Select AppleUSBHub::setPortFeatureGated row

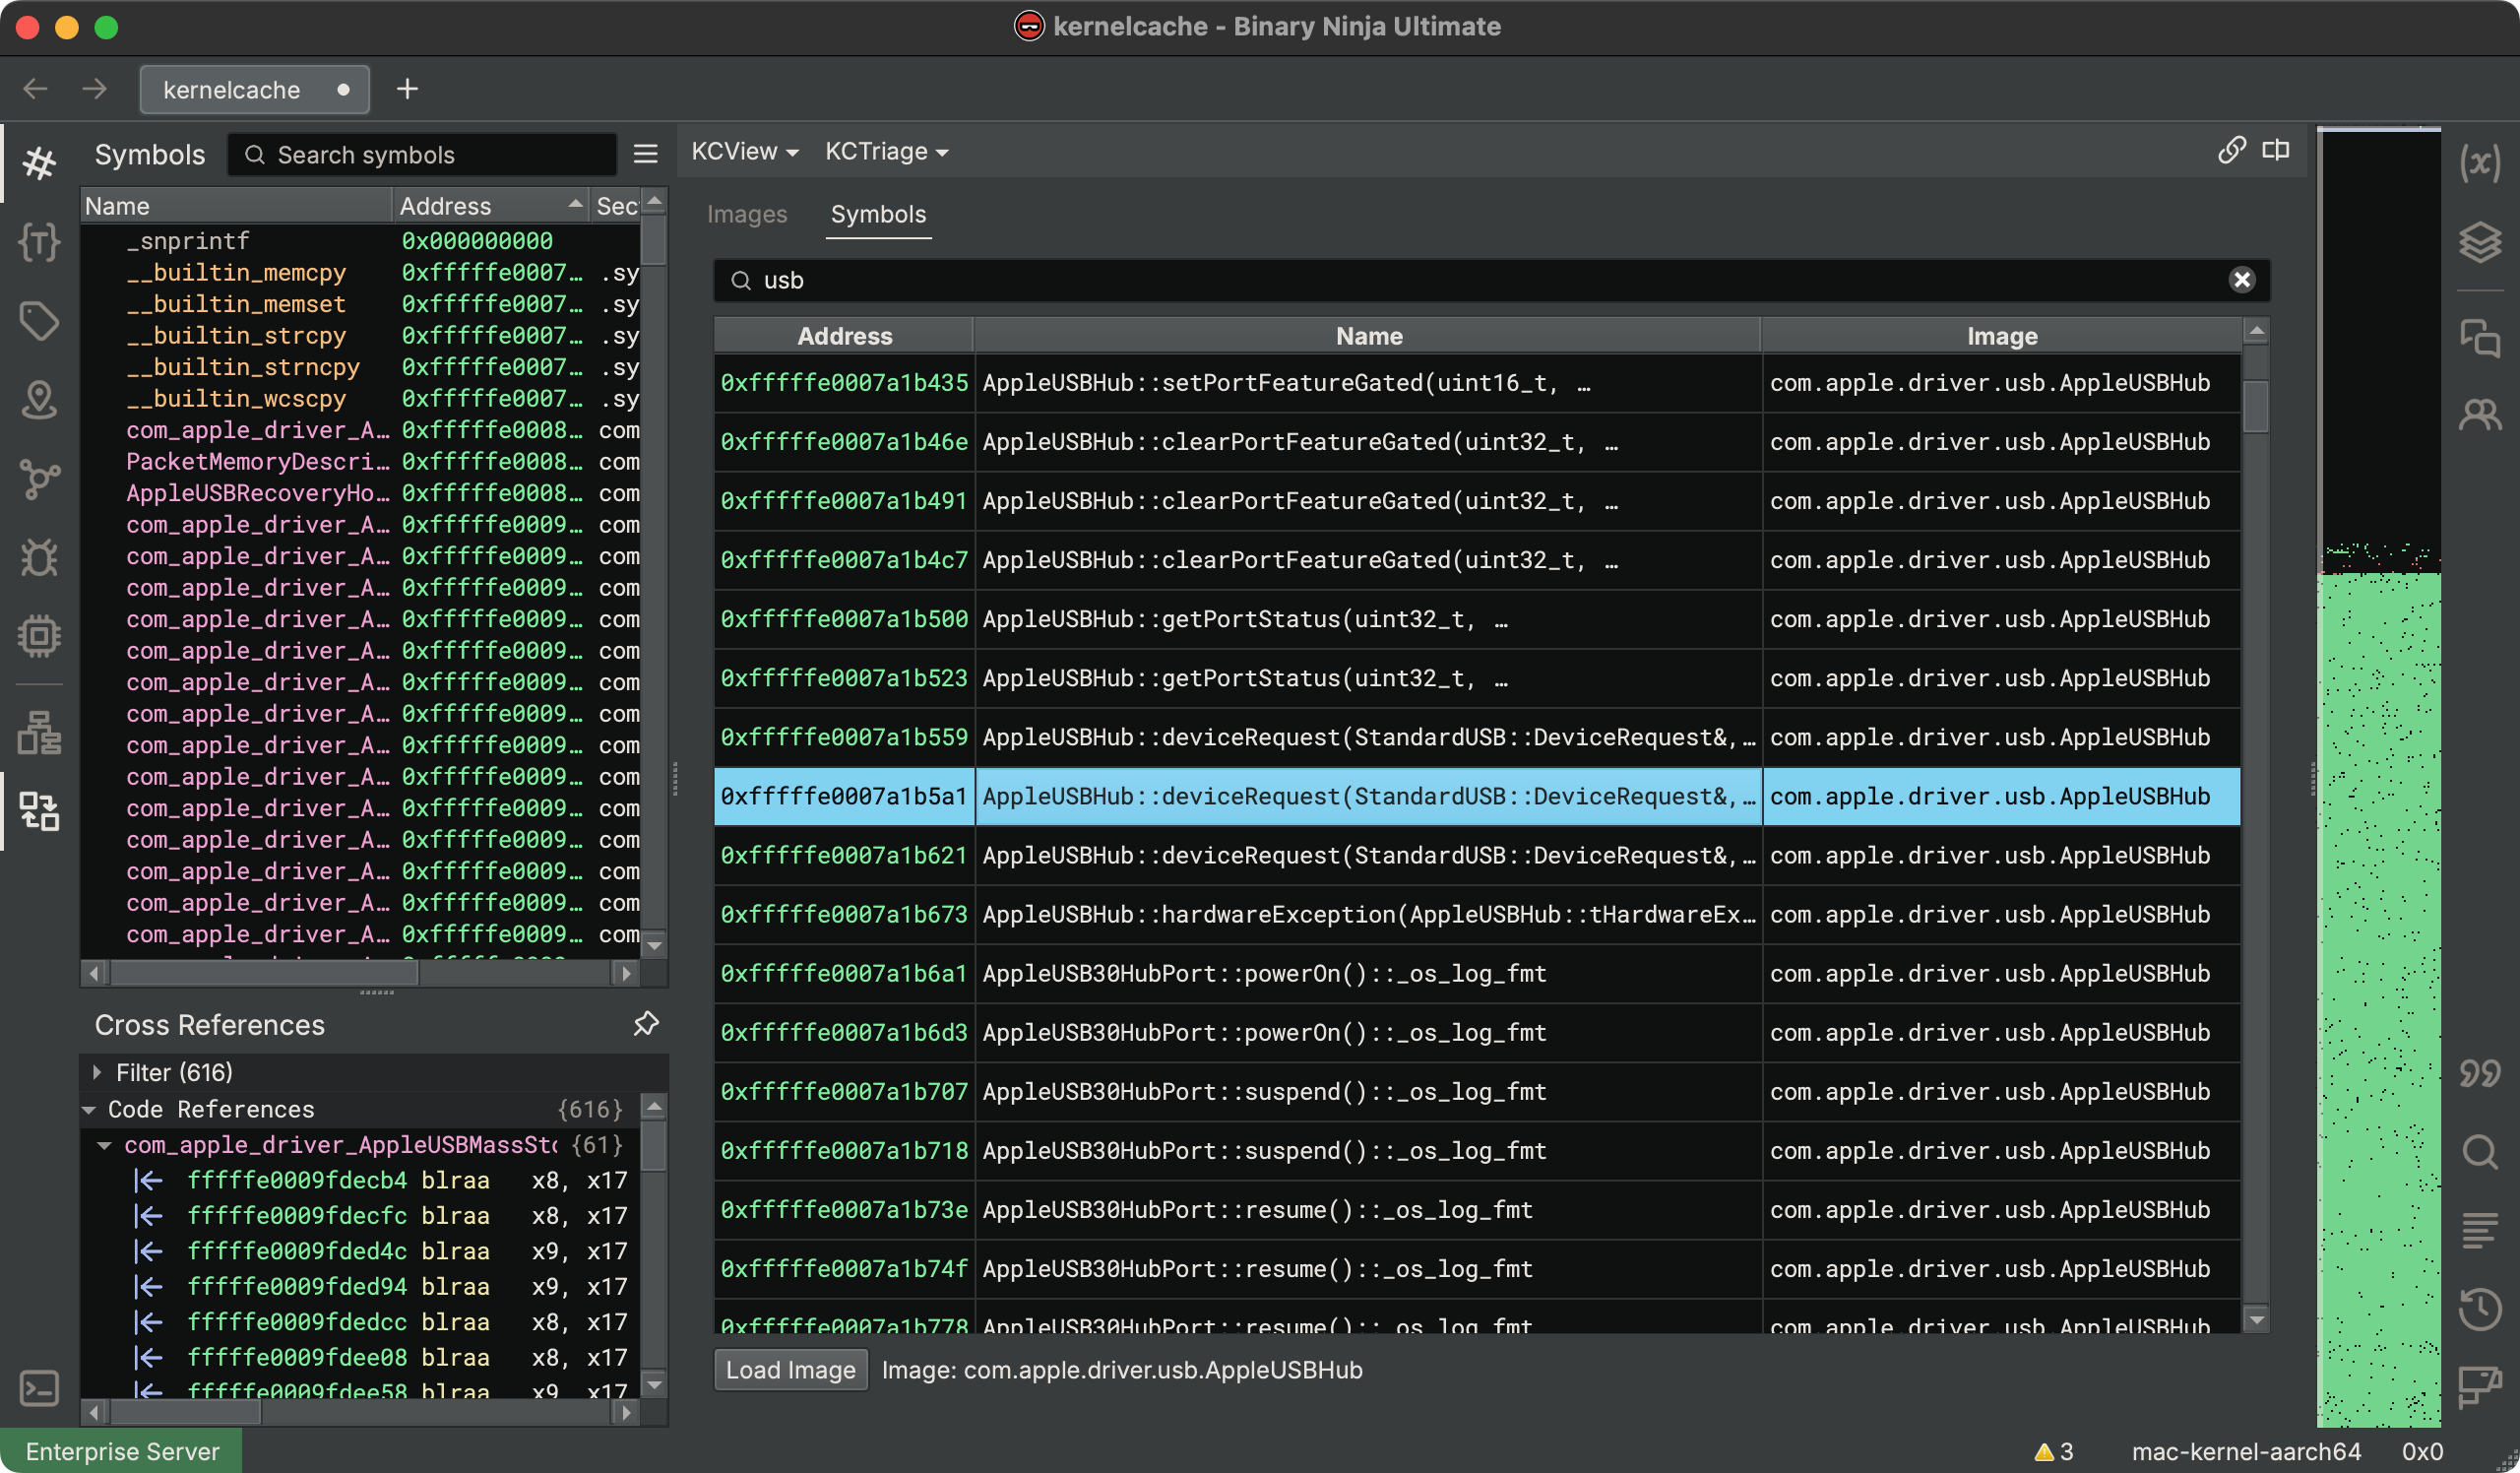point(1477,383)
